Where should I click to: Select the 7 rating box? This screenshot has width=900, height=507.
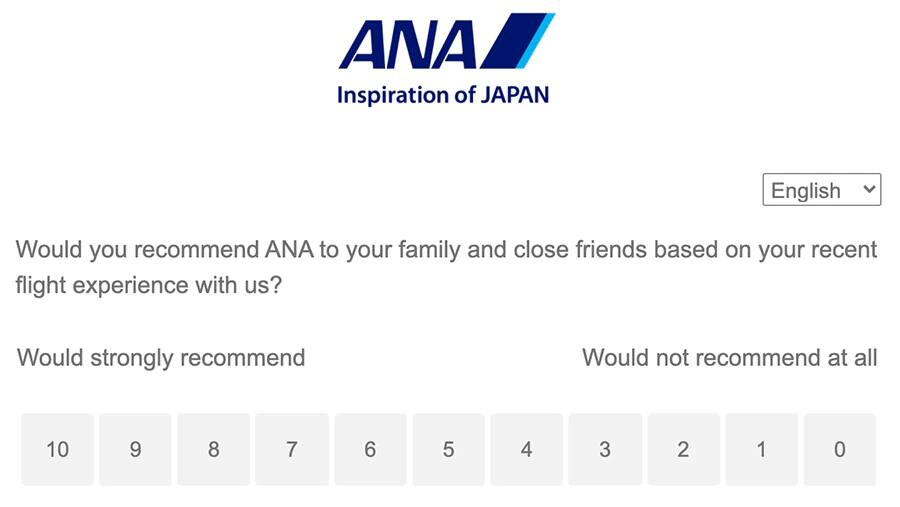pyautogui.click(x=291, y=450)
